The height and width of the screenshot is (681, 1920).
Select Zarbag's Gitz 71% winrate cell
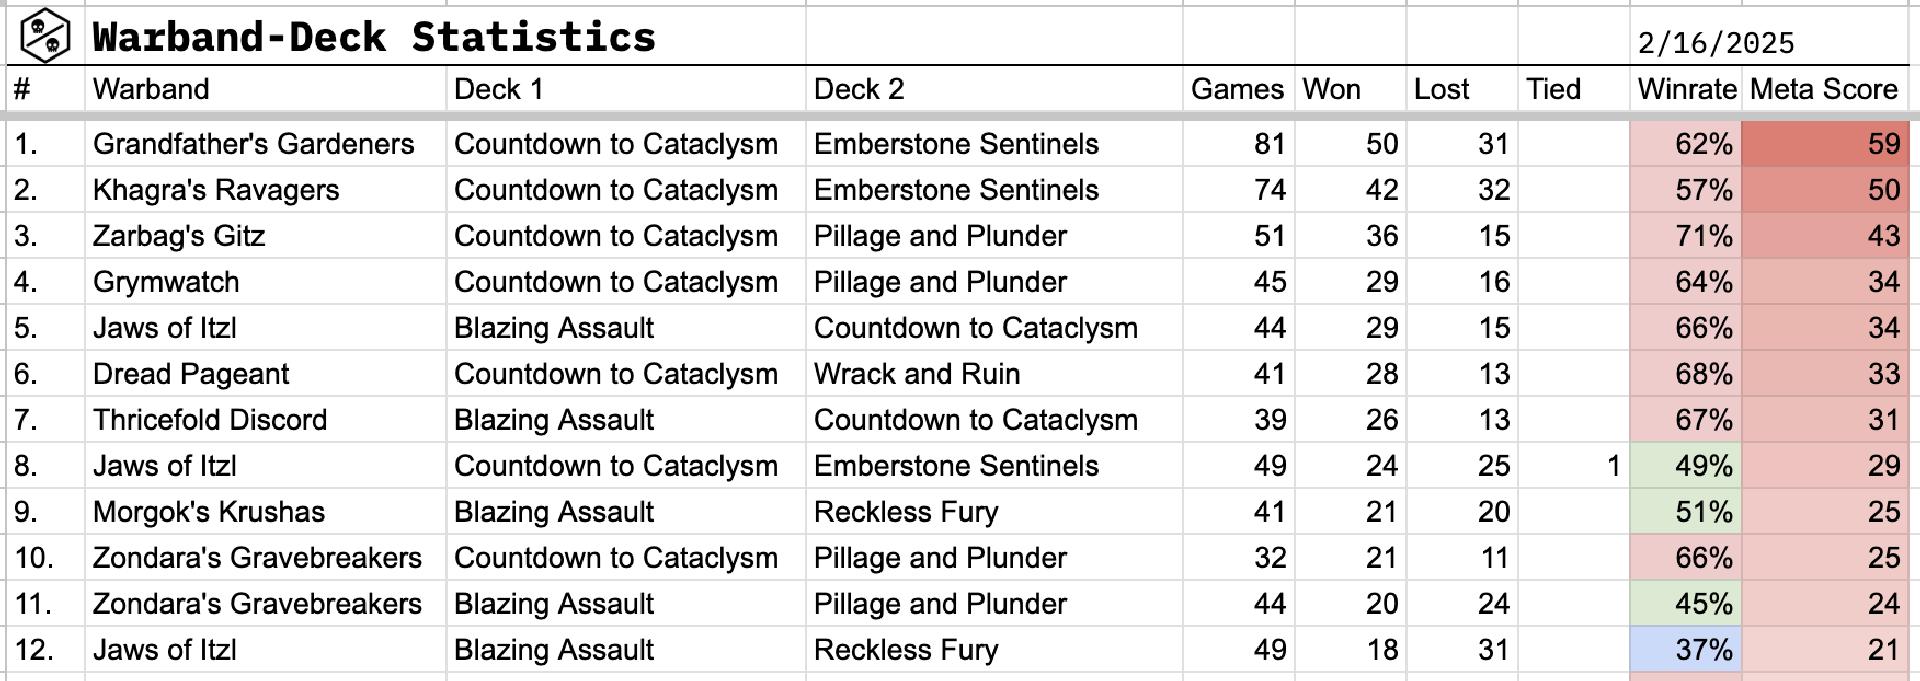pyautogui.click(x=1686, y=236)
